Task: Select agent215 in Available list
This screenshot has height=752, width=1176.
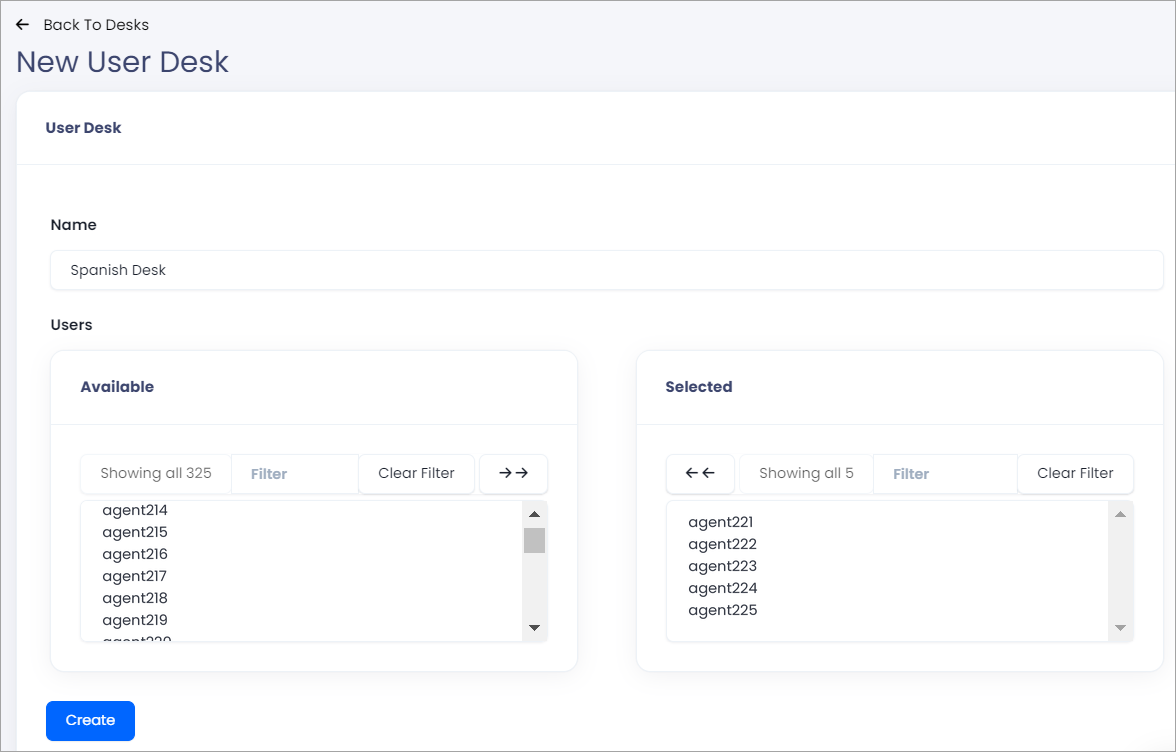Action: 135,532
